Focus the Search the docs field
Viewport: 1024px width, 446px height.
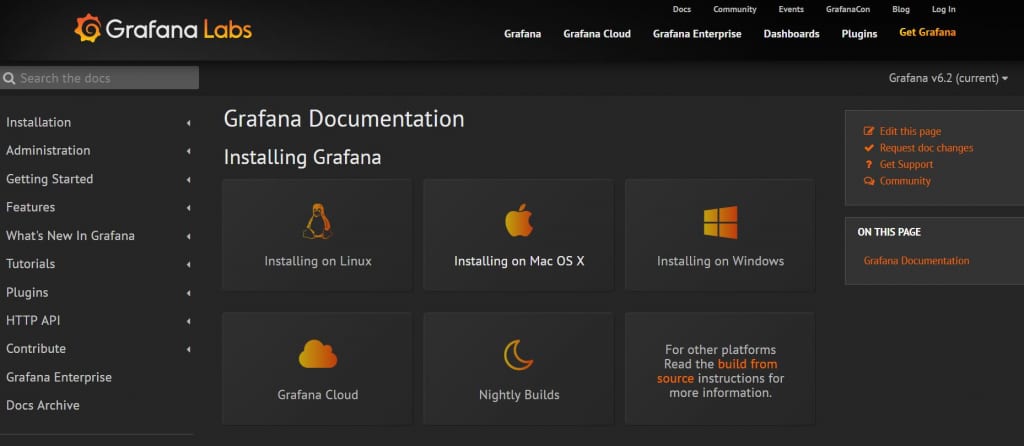click(x=99, y=78)
